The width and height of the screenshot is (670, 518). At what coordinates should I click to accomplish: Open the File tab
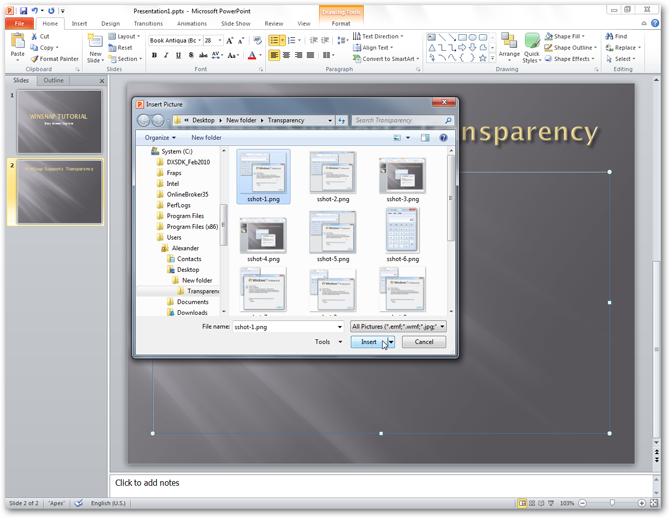[x=20, y=24]
